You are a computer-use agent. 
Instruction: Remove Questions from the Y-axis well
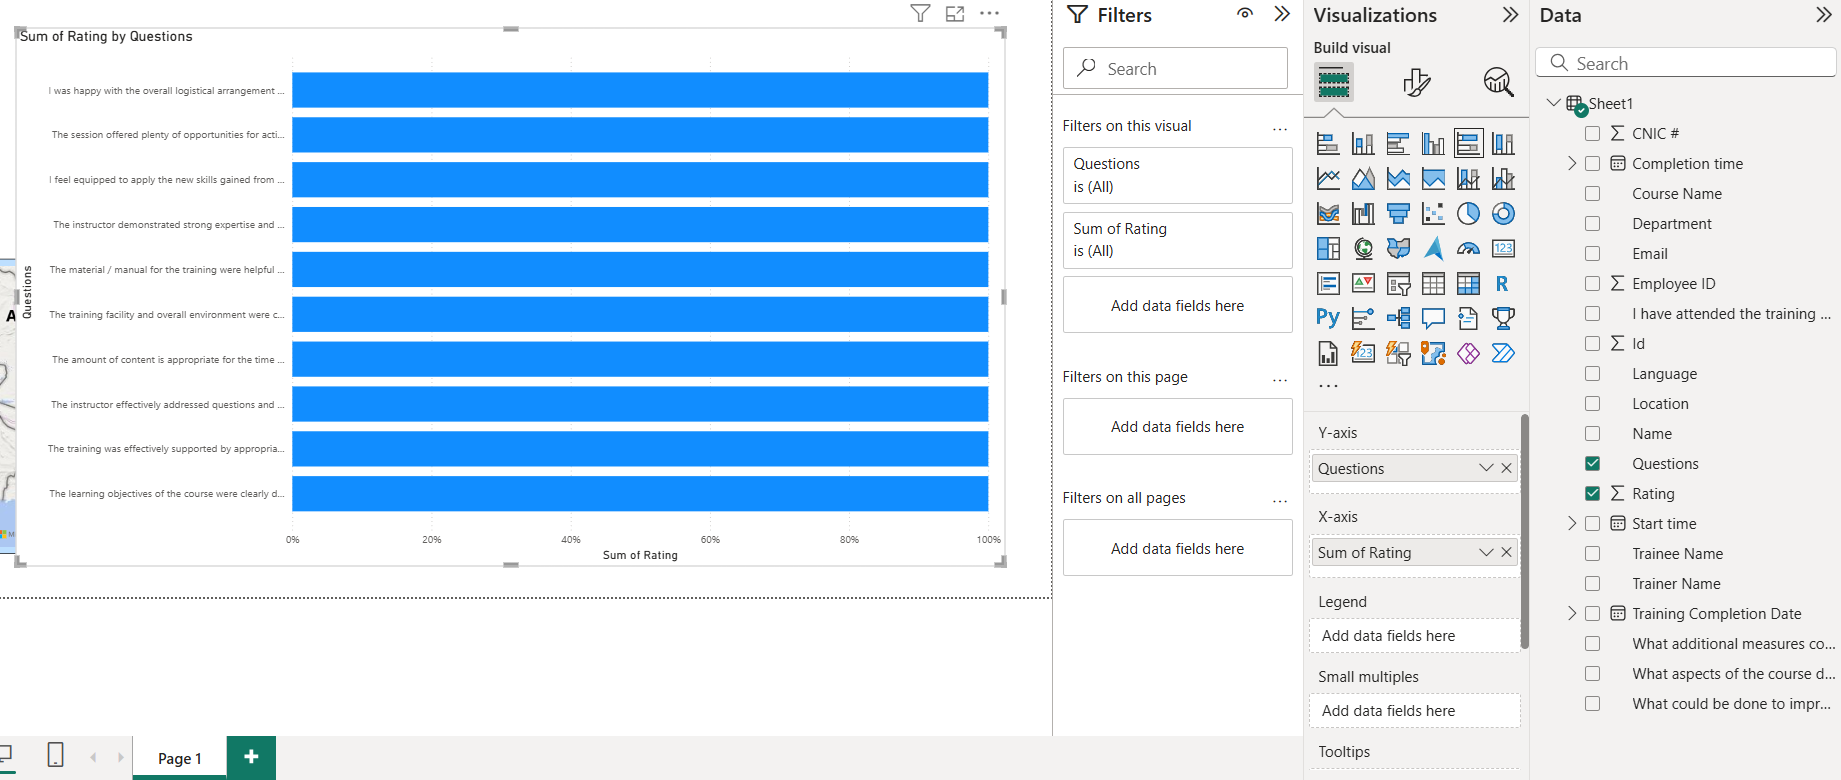click(x=1507, y=468)
